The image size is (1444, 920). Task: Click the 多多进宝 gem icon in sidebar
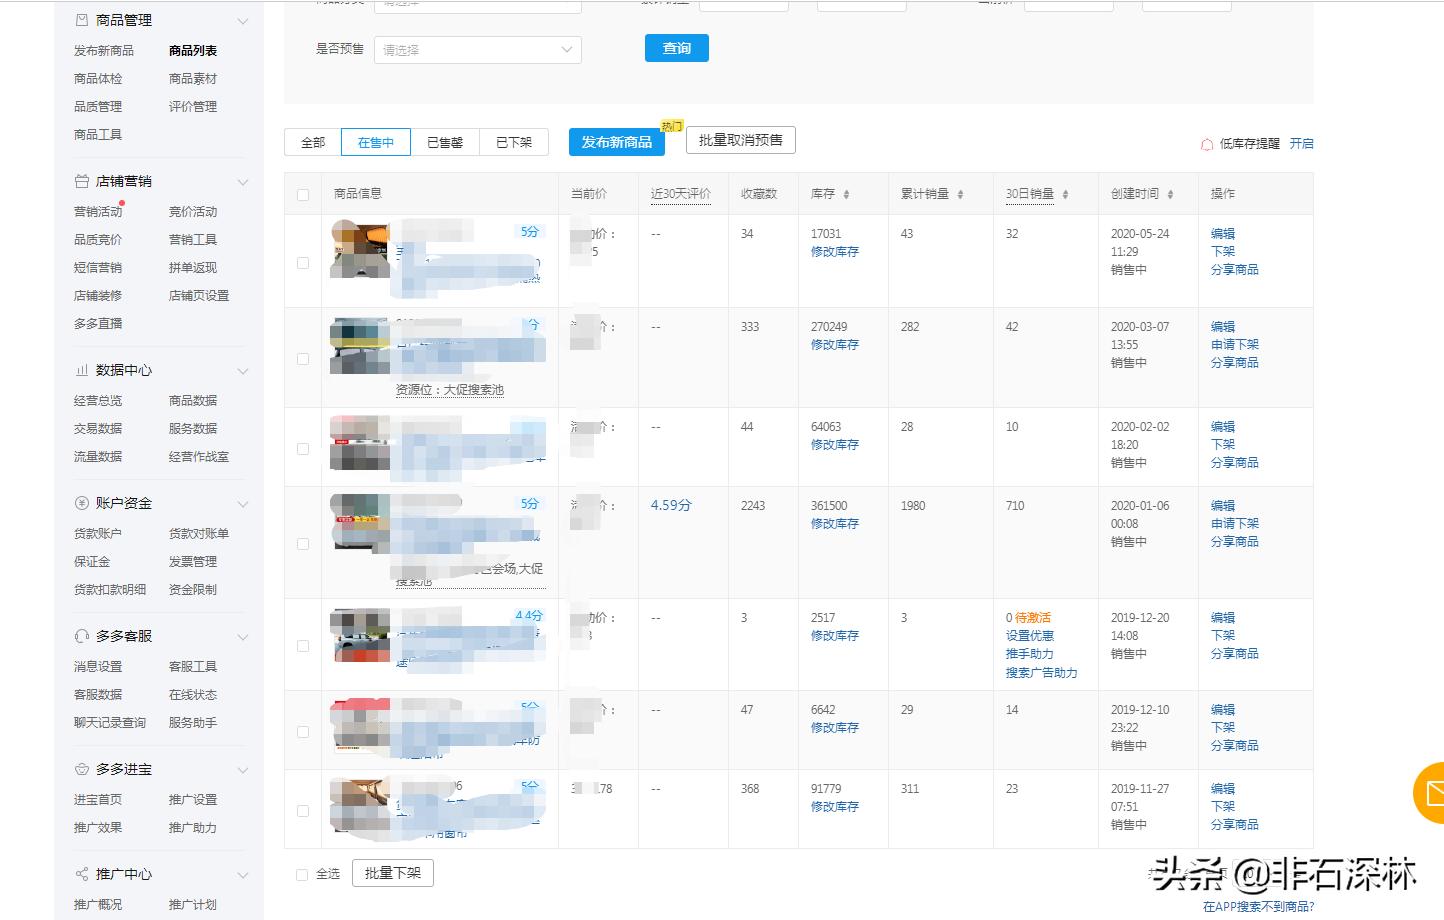(82, 769)
